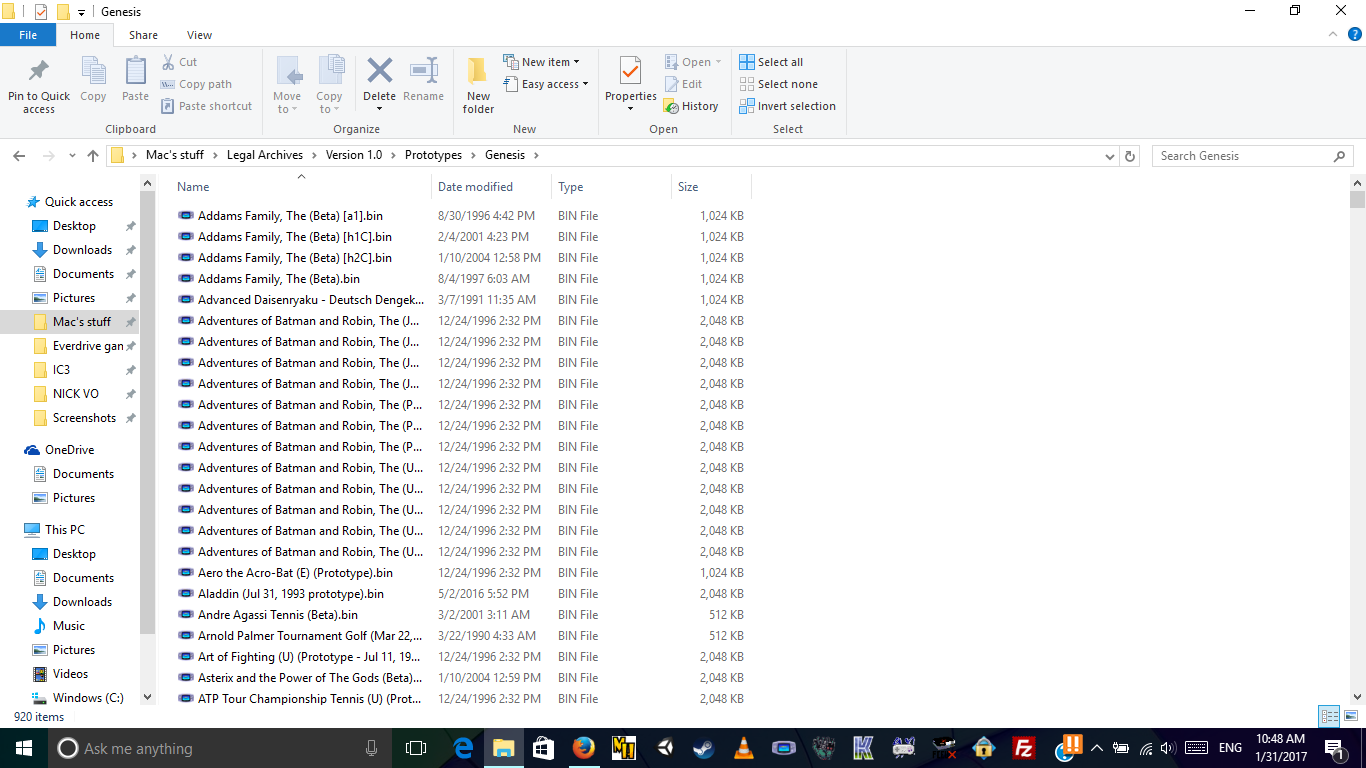
Task: Open Firefox from the taskbar
Action: click(x=584, y=748)
